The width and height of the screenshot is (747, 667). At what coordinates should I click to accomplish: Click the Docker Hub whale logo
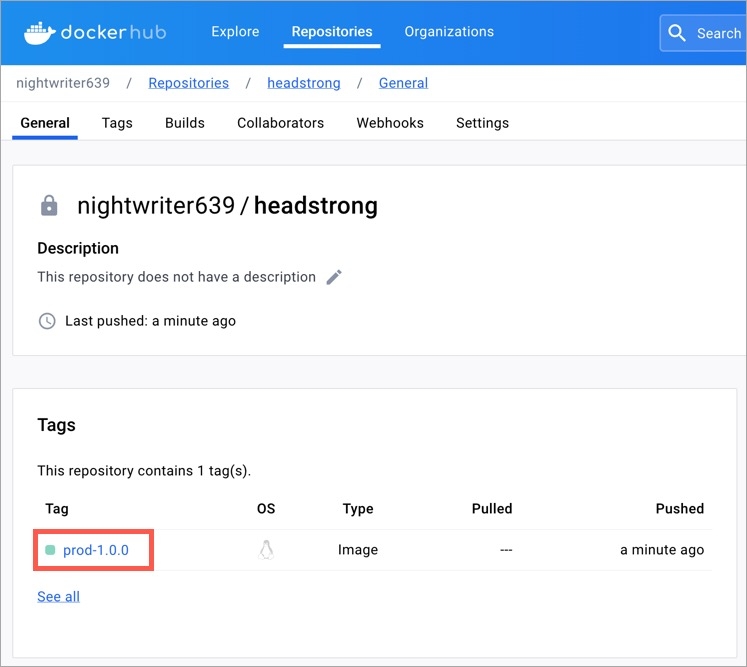coord(40,32)
